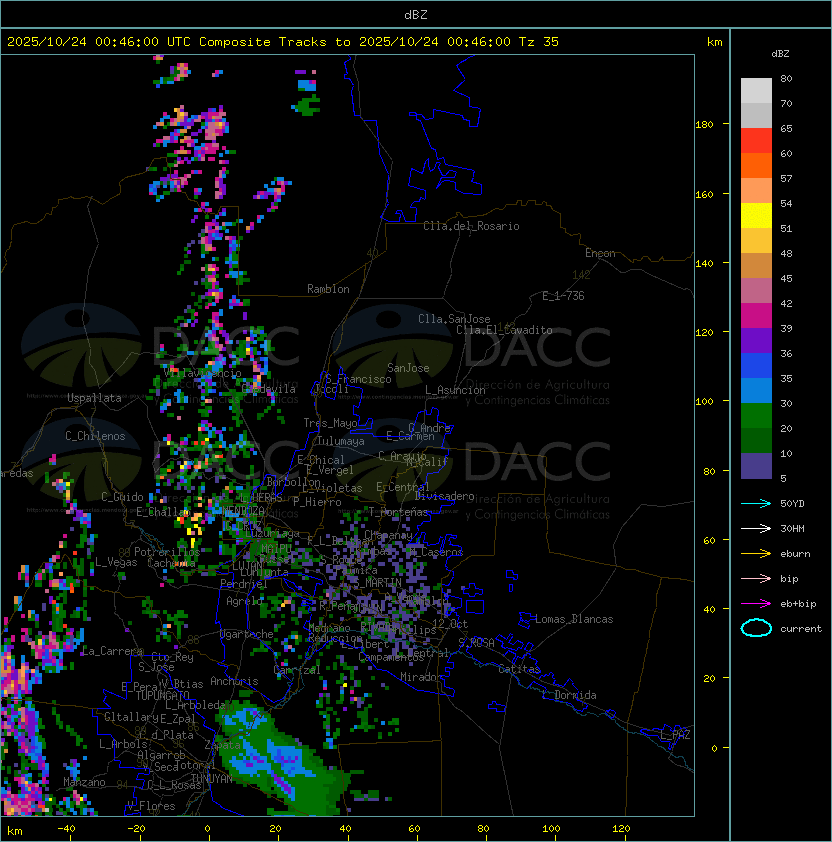Click the 'Divisadero' place label
This screenshot has width=832, height=842.
[x=444, y=496]
